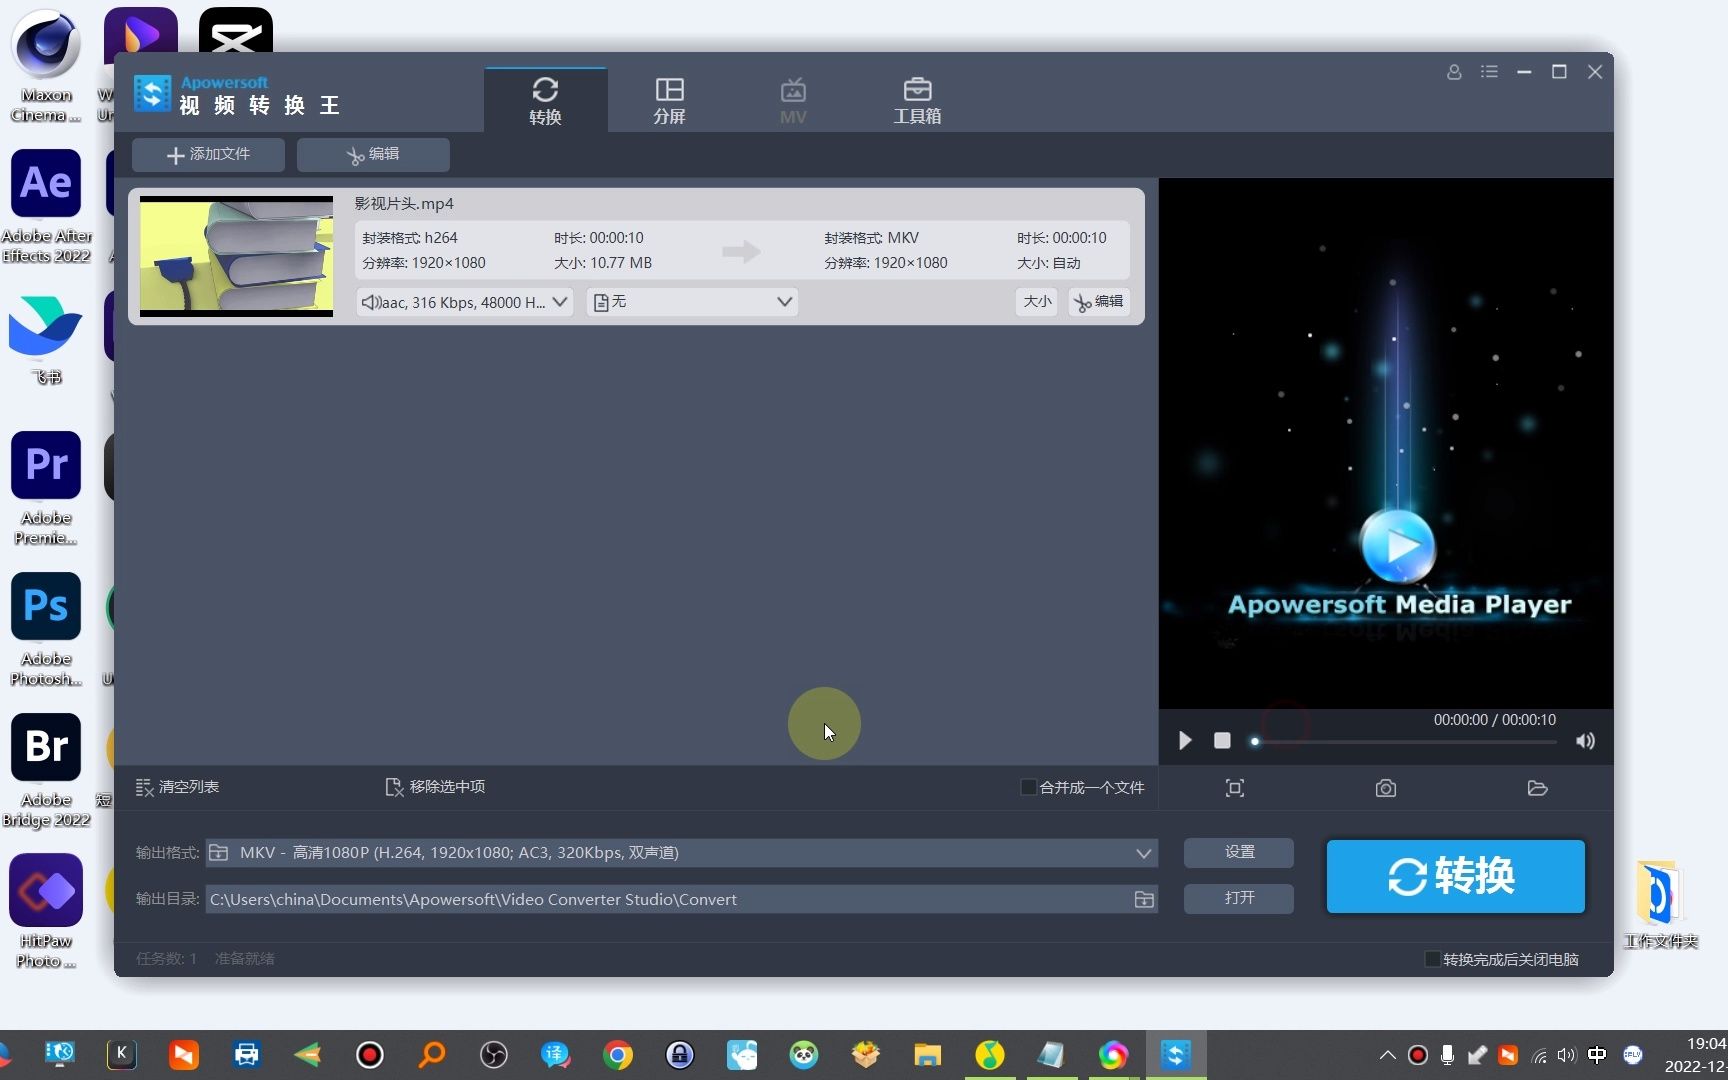Click the red record taskbar icon
This screenshot has width=1728, height=1080.
click(370, 1054)
